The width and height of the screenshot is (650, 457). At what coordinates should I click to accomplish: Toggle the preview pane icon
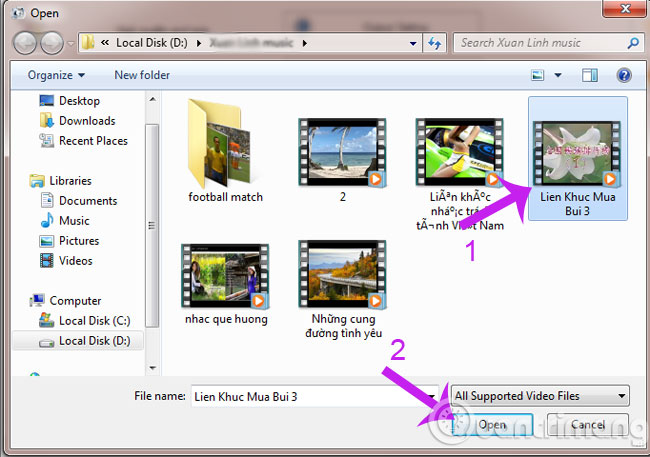(589, 75)
